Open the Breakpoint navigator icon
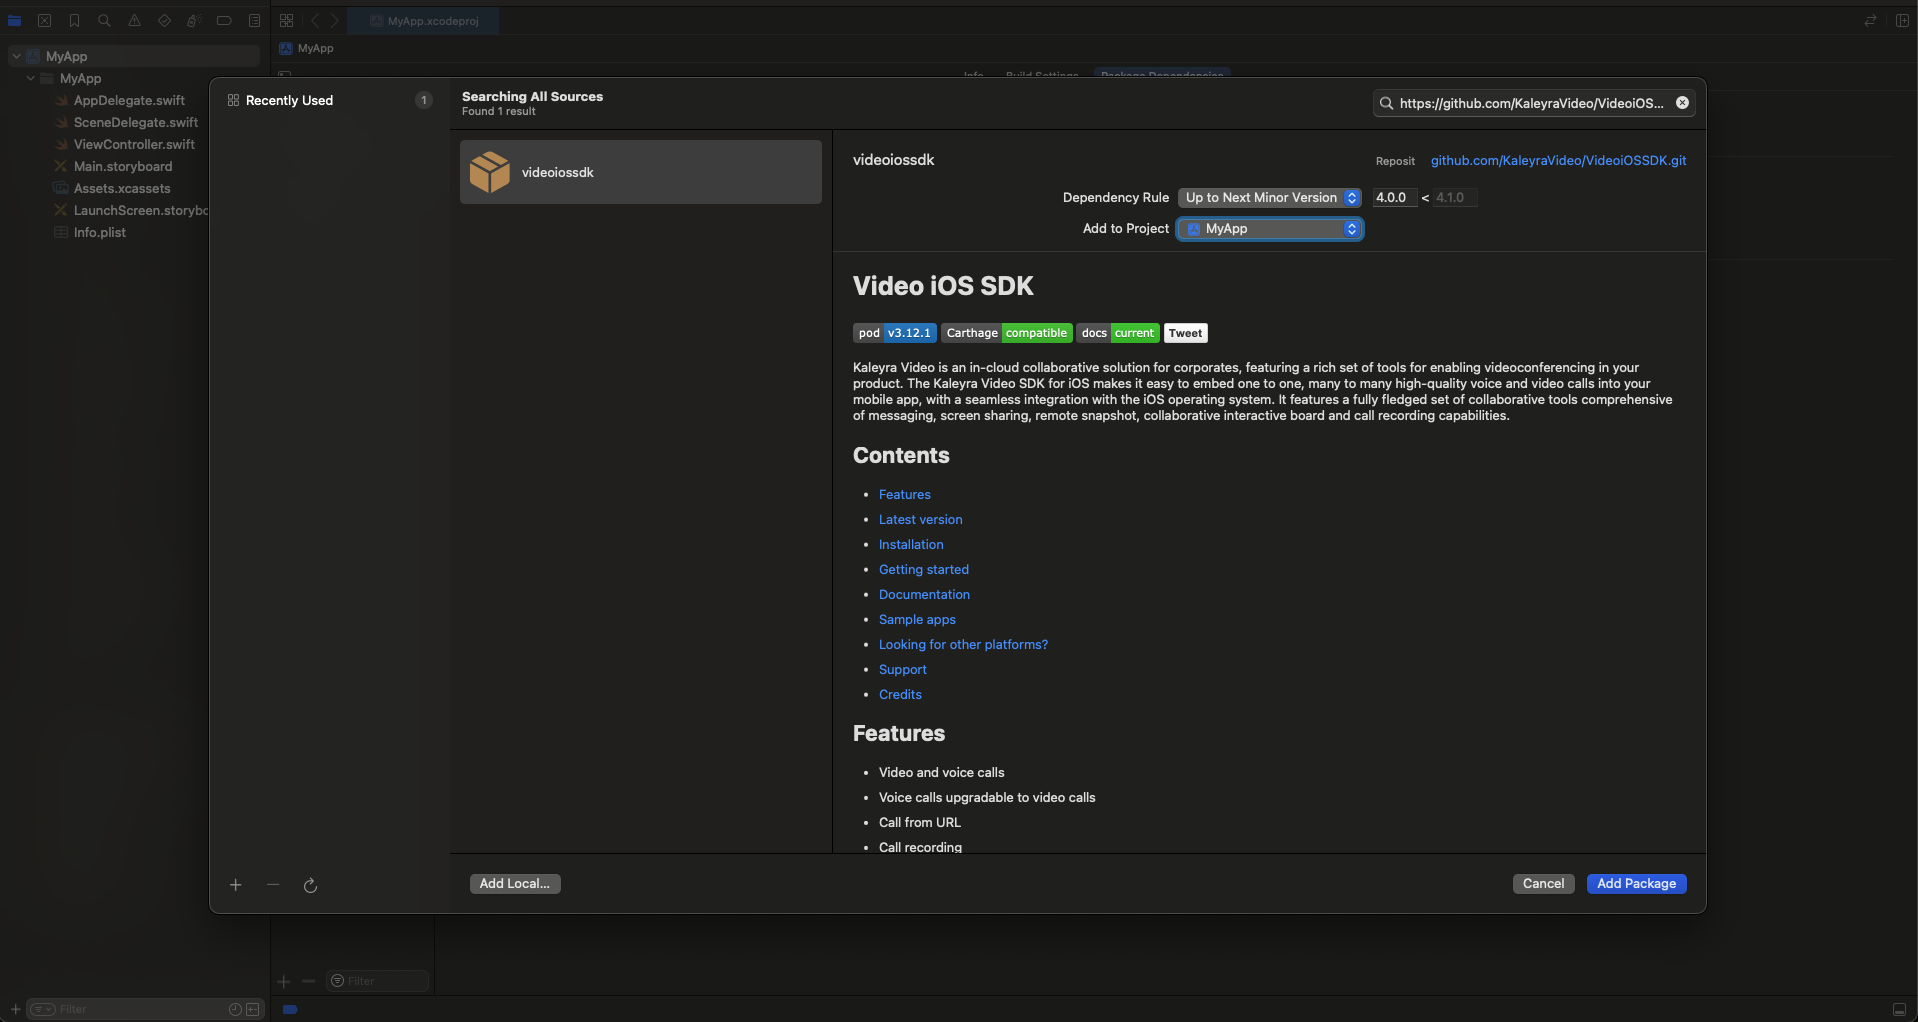This screenshot has height=1022, width=1918. coord(224,20)
